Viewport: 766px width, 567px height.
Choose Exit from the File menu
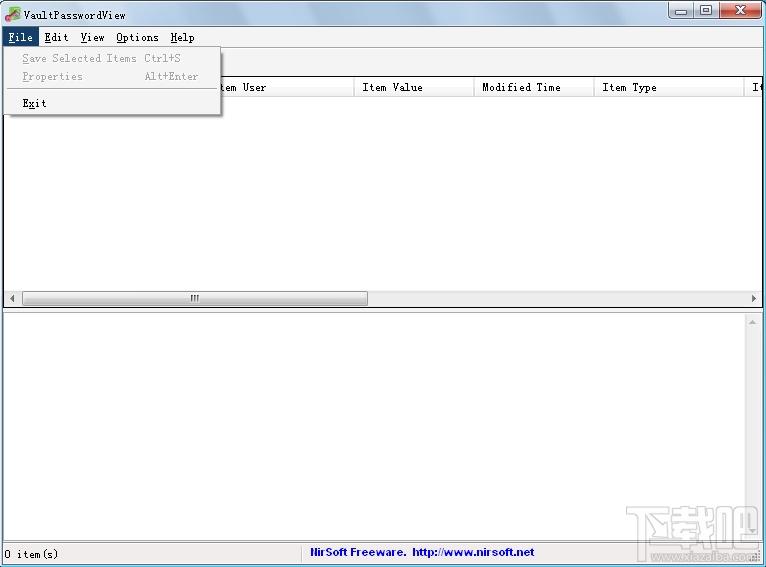click(112, 104)
